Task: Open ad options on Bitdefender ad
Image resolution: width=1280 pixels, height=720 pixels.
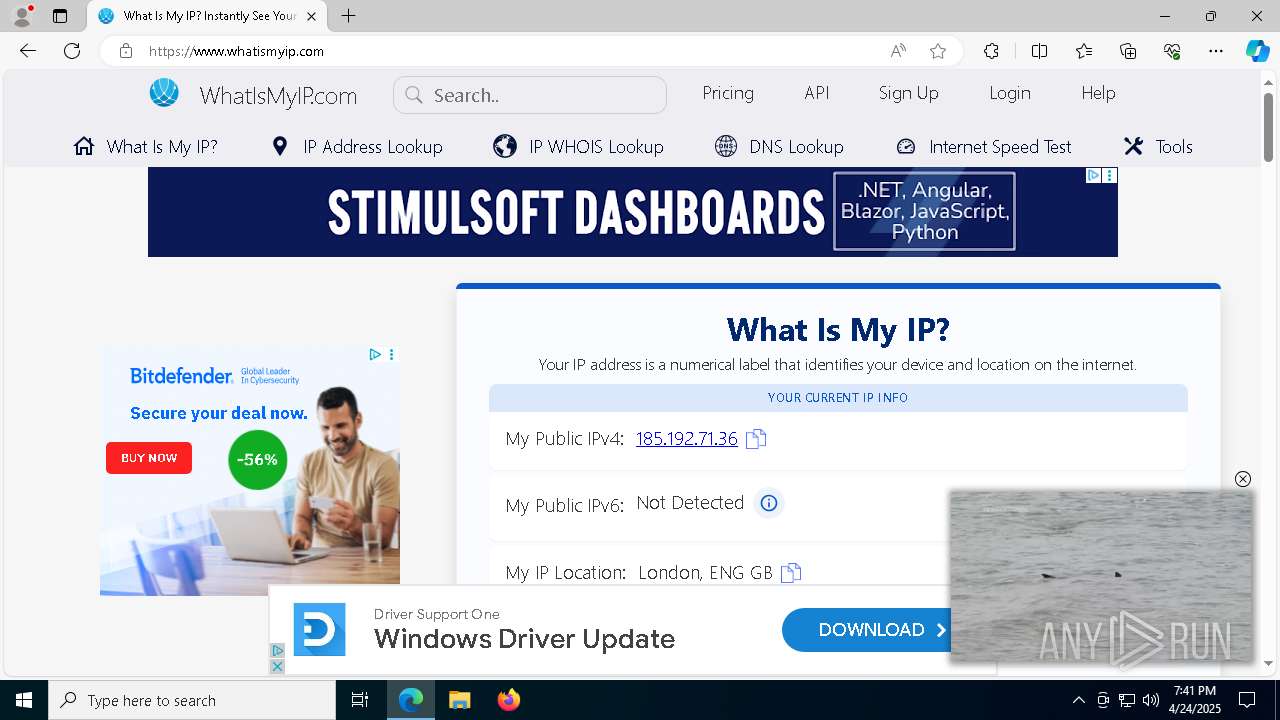Action: [391, 354]
